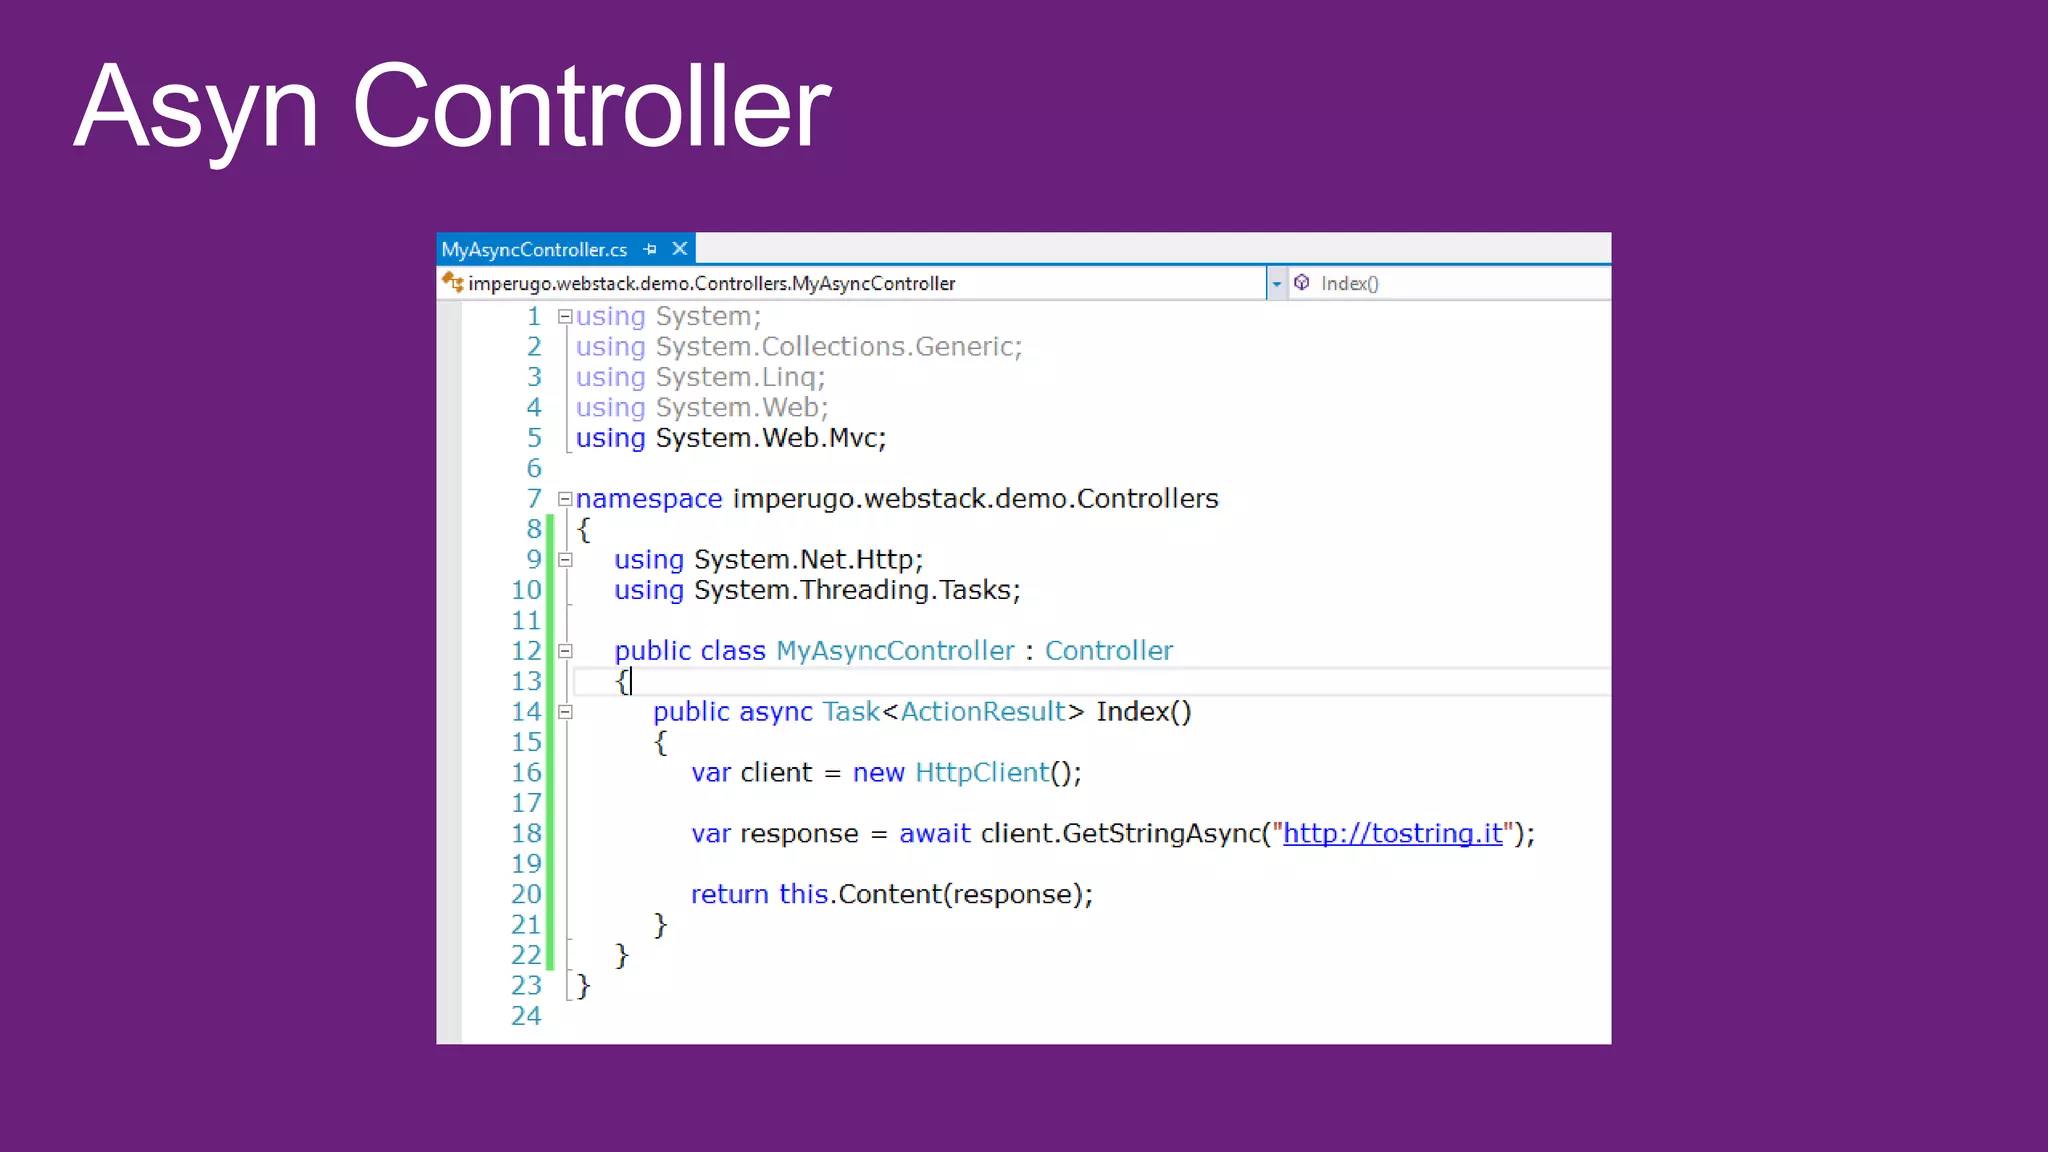This screenshot has height=1152, width=2048.
Task: Click the green change marker beside line 16
Action: coord(550,773)
